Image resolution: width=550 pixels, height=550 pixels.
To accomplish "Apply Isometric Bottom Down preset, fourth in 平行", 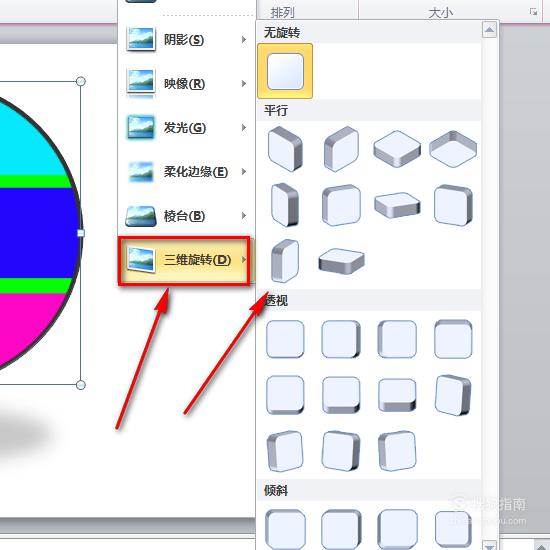I will tap(453, 149).
